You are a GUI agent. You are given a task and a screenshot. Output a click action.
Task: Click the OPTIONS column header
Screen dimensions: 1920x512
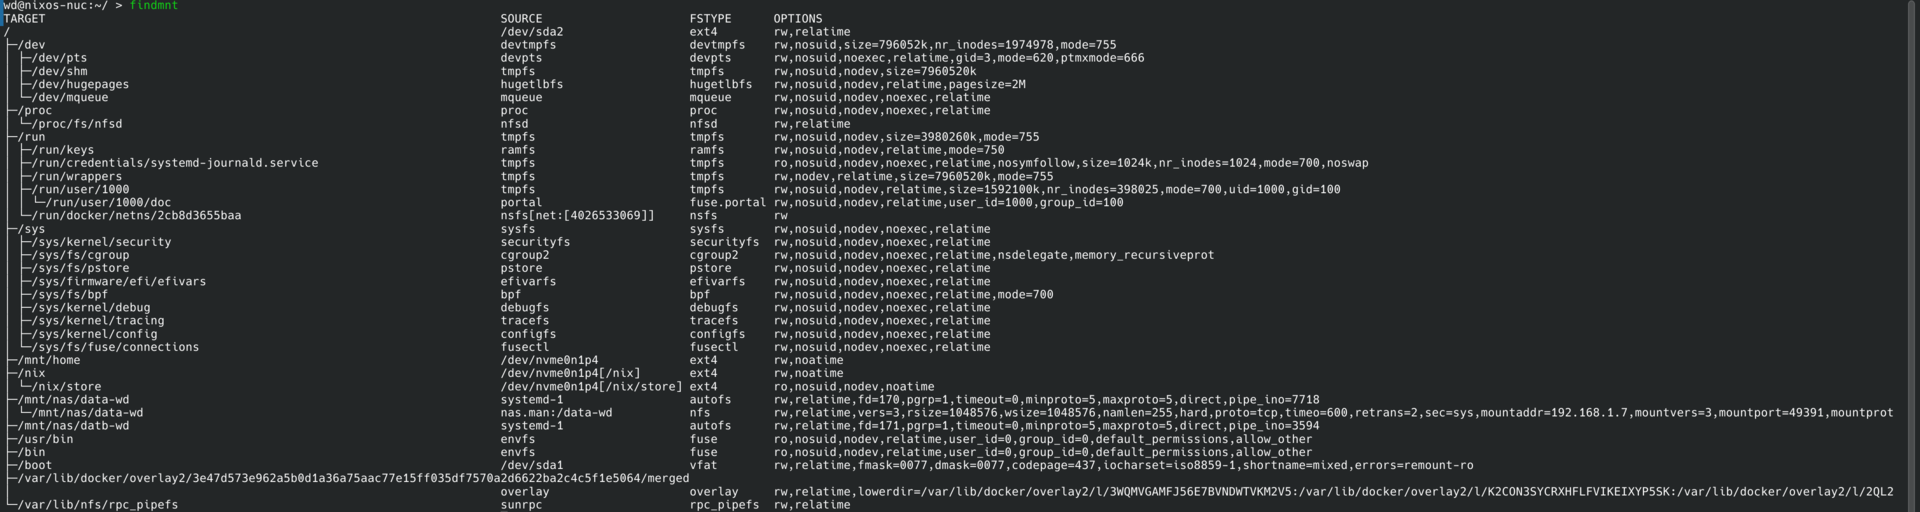click(x=798, y=19)
